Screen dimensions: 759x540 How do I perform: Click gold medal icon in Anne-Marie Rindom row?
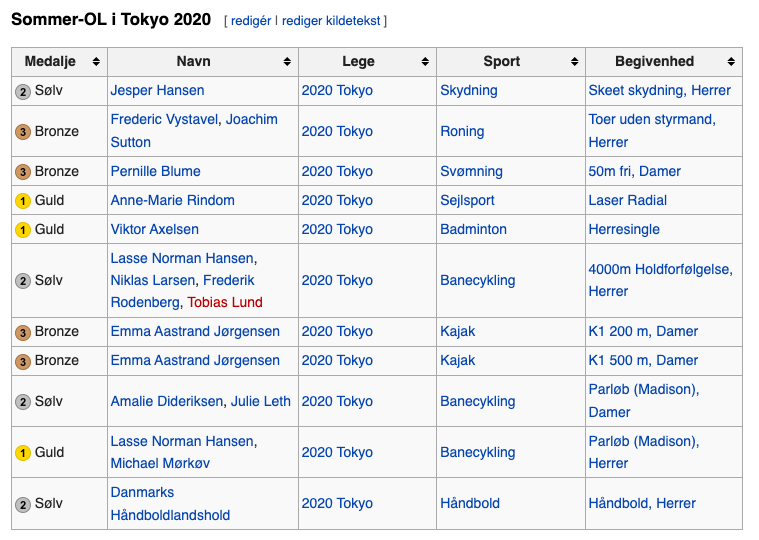[x=23, y=201]
